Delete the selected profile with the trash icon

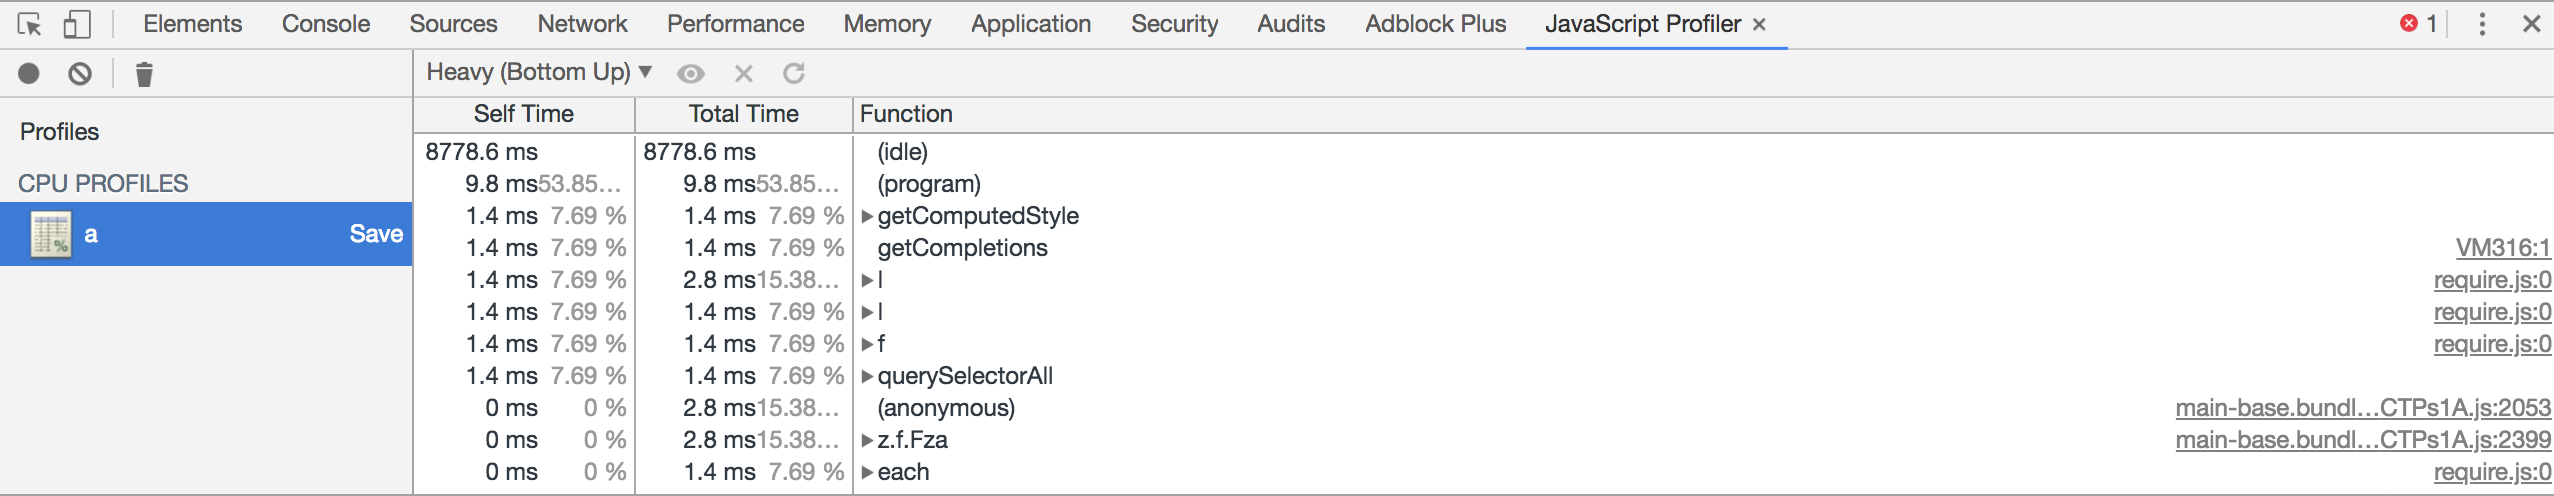(x=144, y=74)
